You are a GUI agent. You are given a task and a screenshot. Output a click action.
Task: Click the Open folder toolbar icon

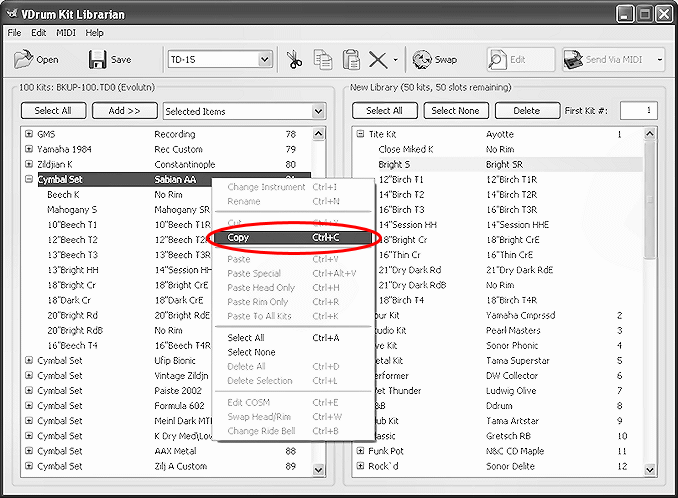[23, 60]
